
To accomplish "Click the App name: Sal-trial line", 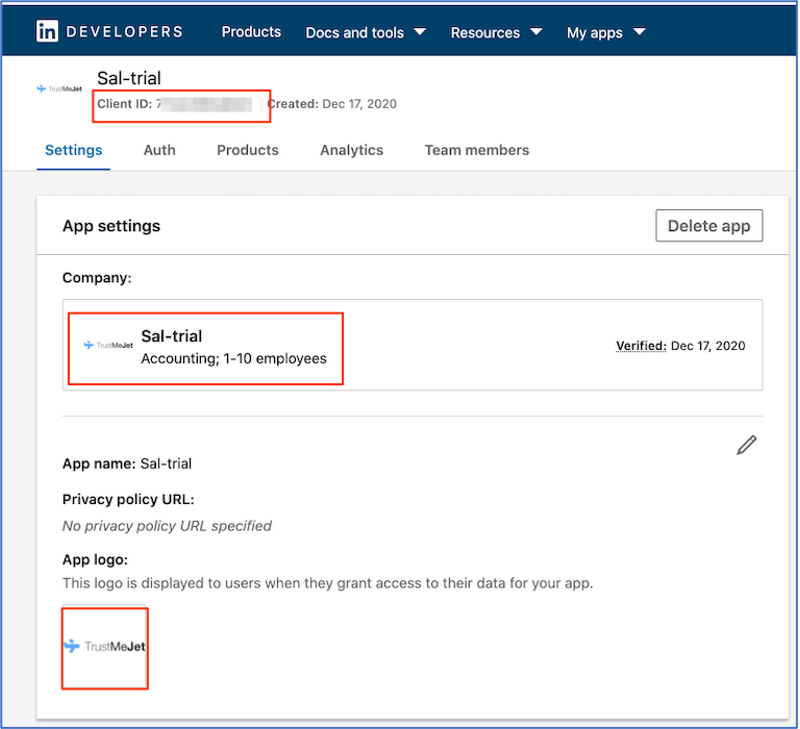I will [x=127, y=463].
